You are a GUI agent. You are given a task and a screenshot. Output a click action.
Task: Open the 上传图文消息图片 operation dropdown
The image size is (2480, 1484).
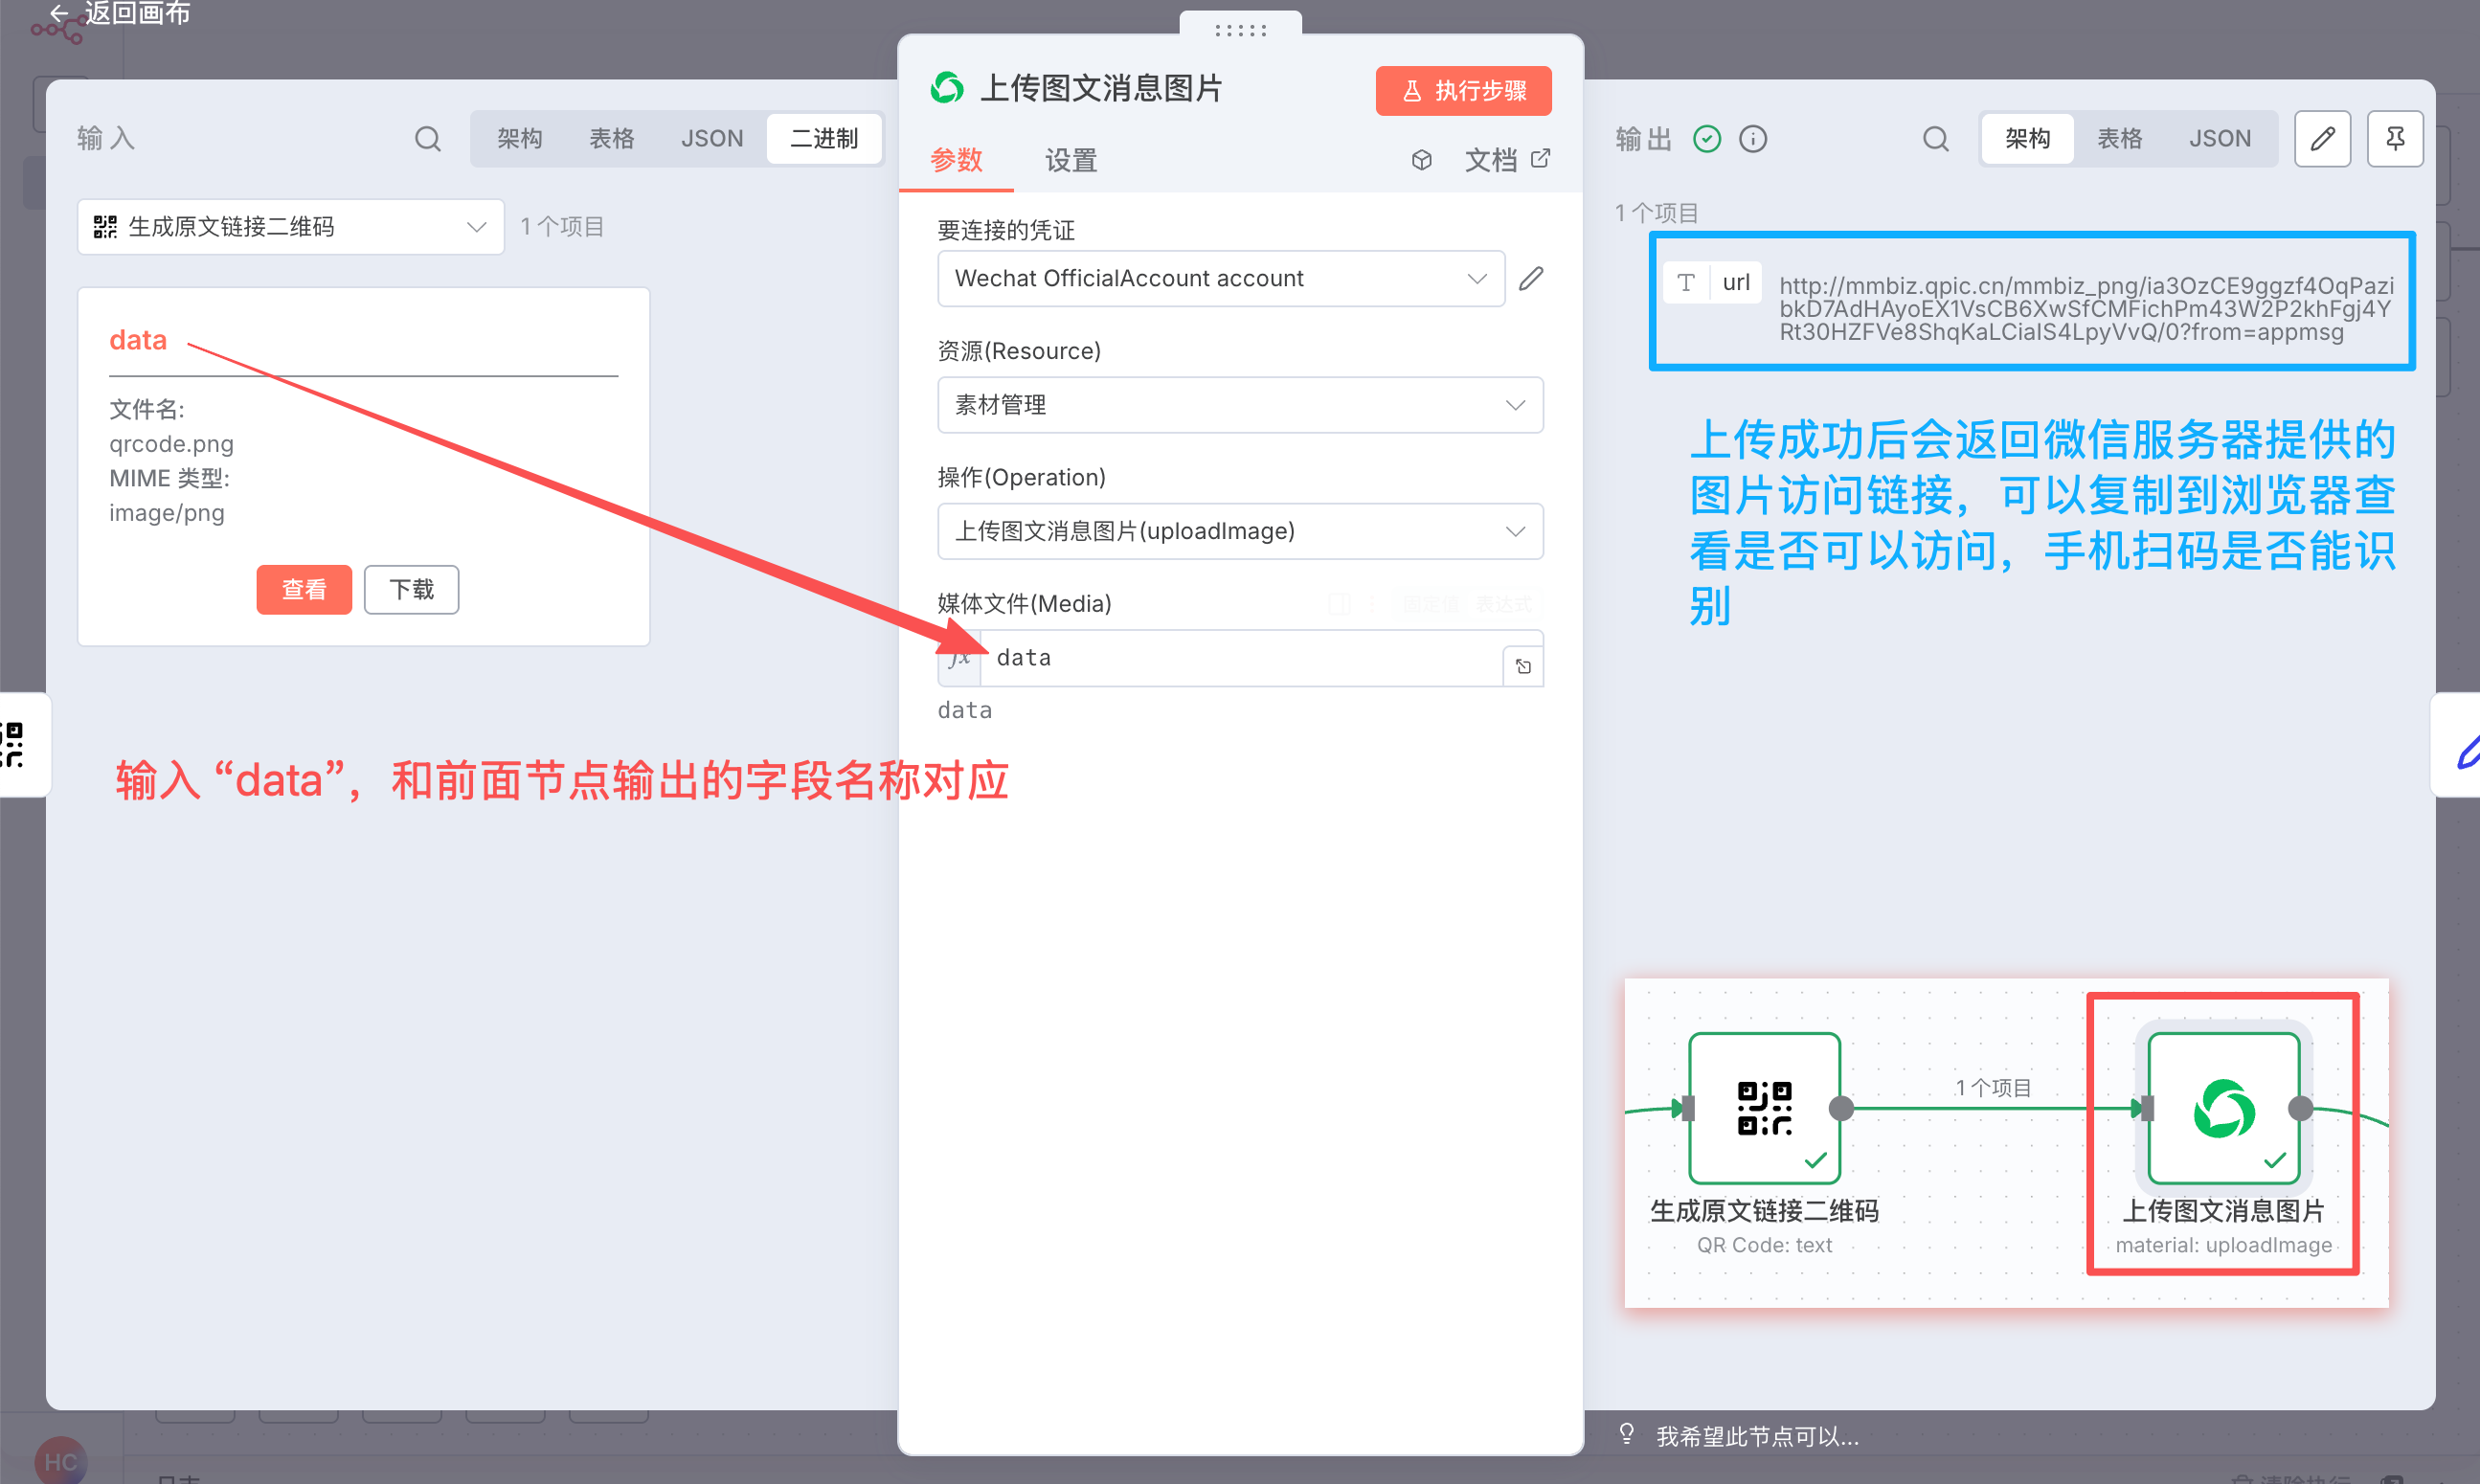(1239, 531)
